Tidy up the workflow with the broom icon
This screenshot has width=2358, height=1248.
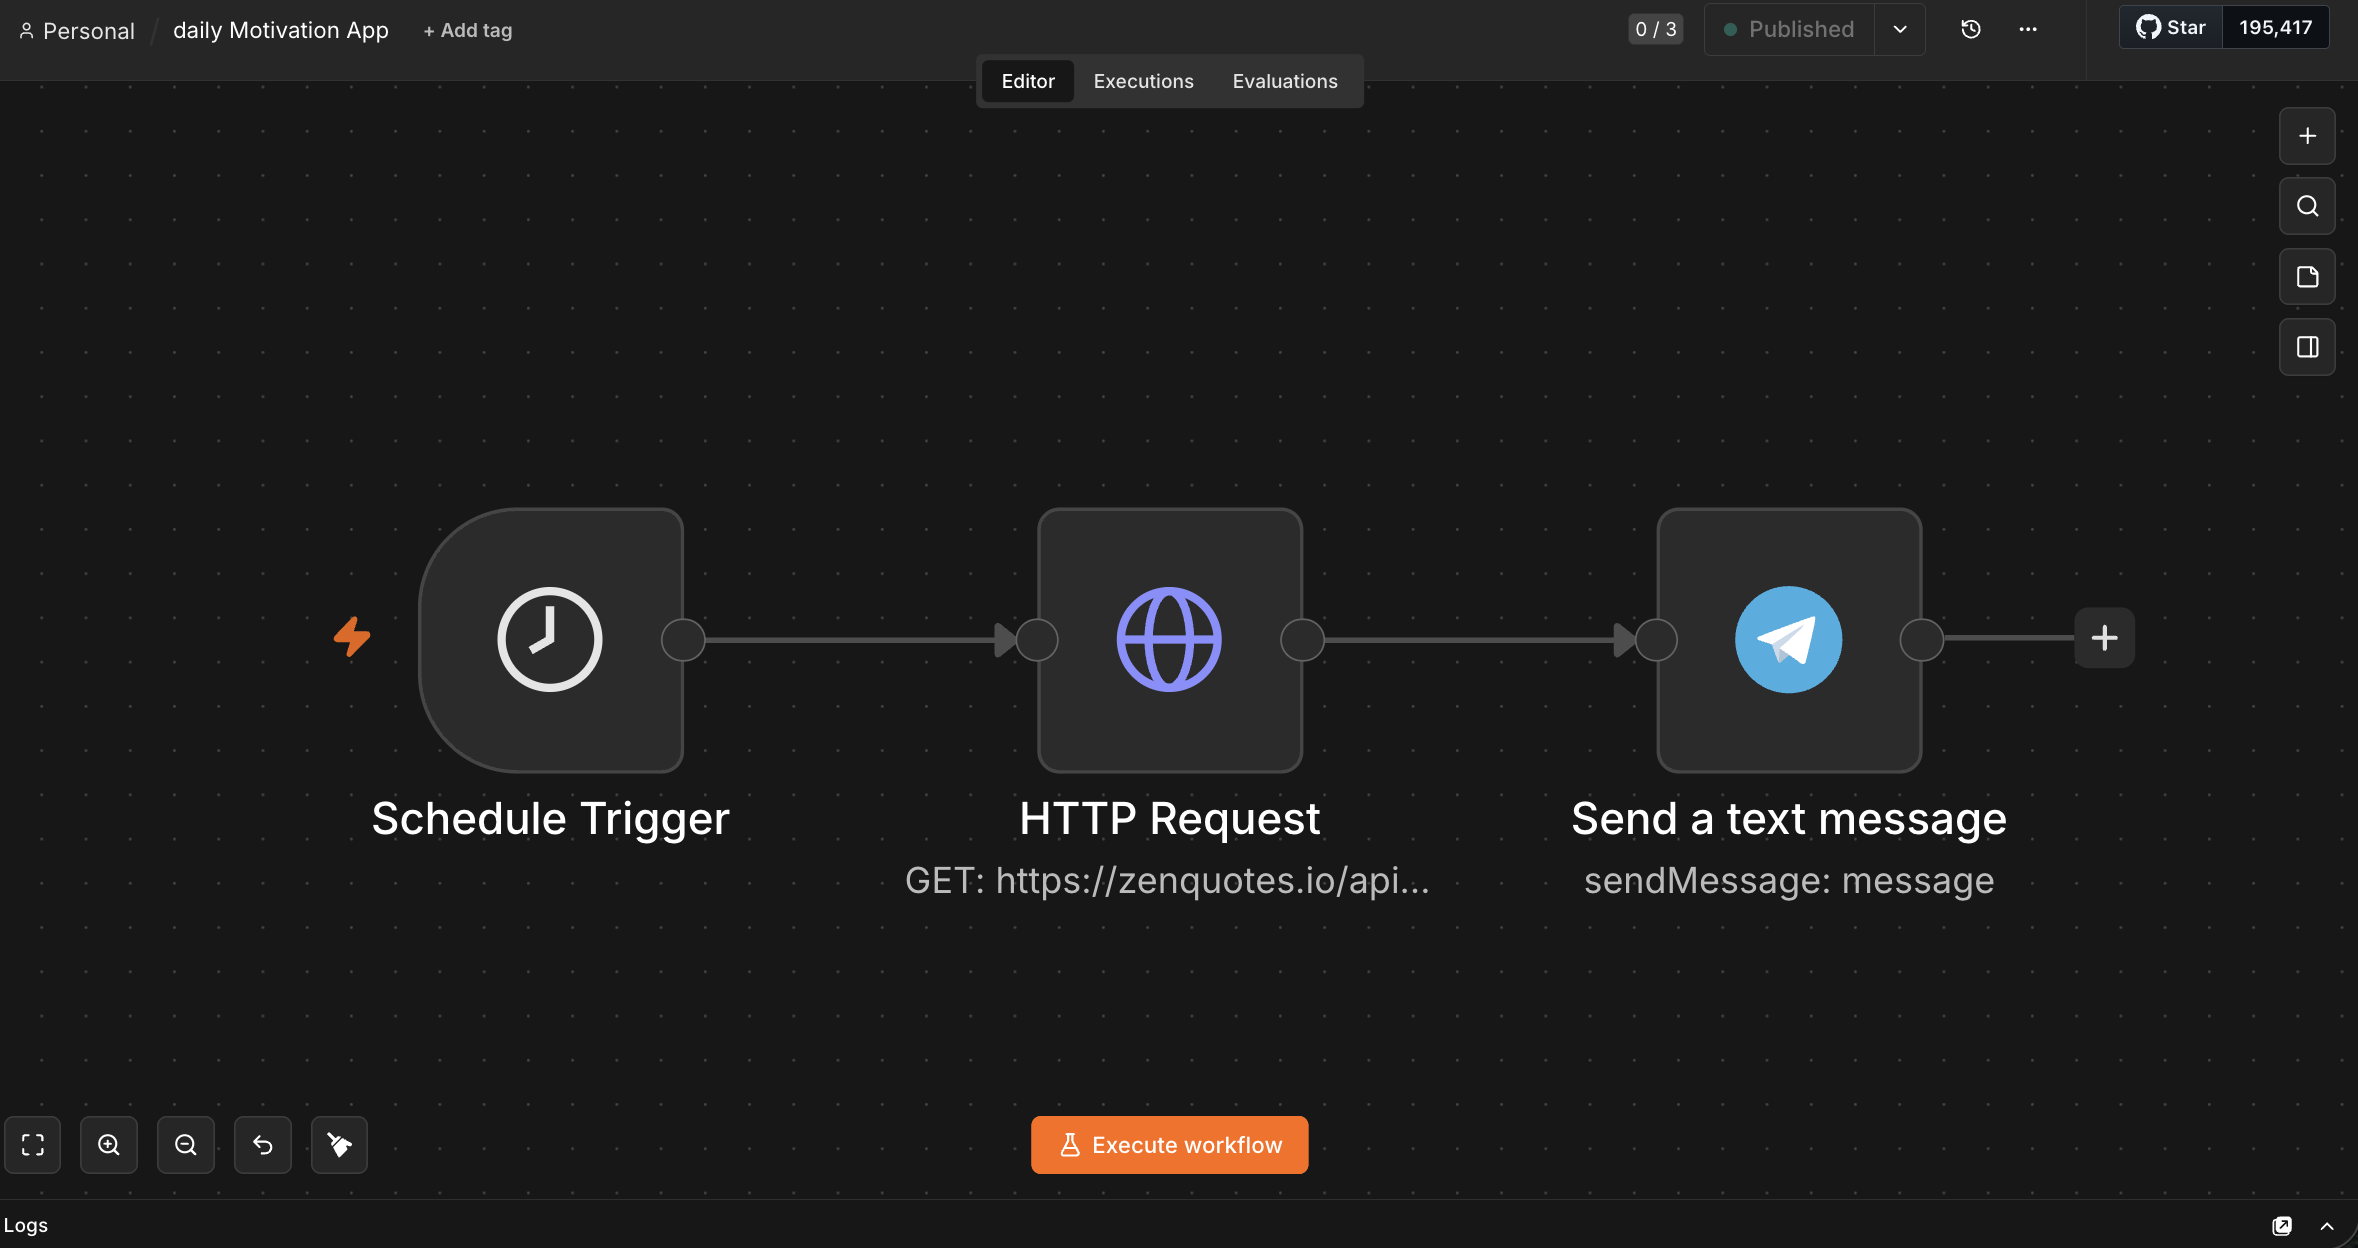[x=340, y=1145]
